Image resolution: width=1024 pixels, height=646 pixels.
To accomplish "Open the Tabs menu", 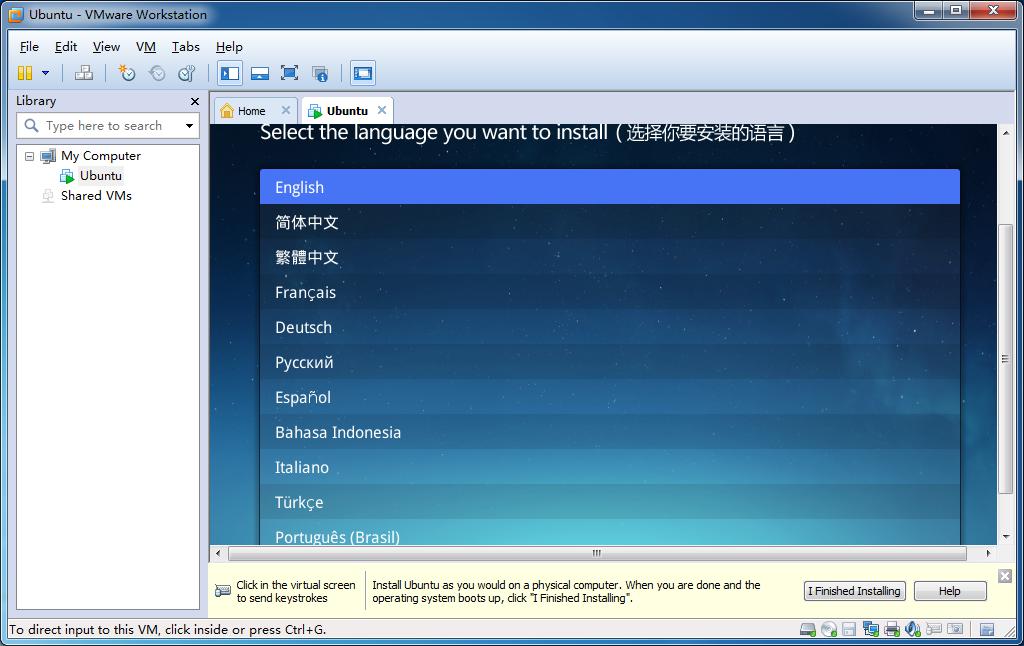I will point(185,46).
